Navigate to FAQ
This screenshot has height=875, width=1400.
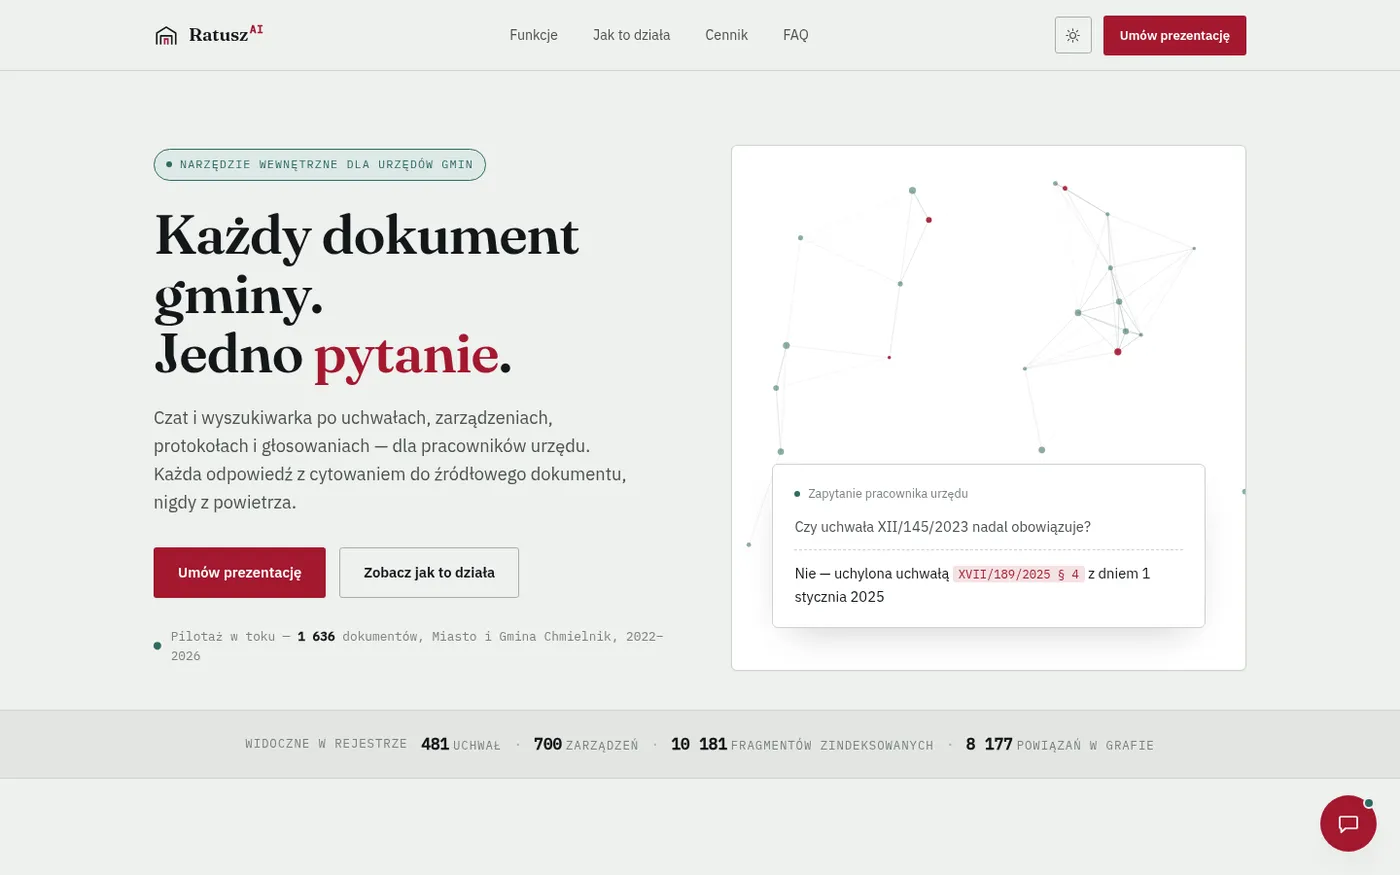pos(796,35)
